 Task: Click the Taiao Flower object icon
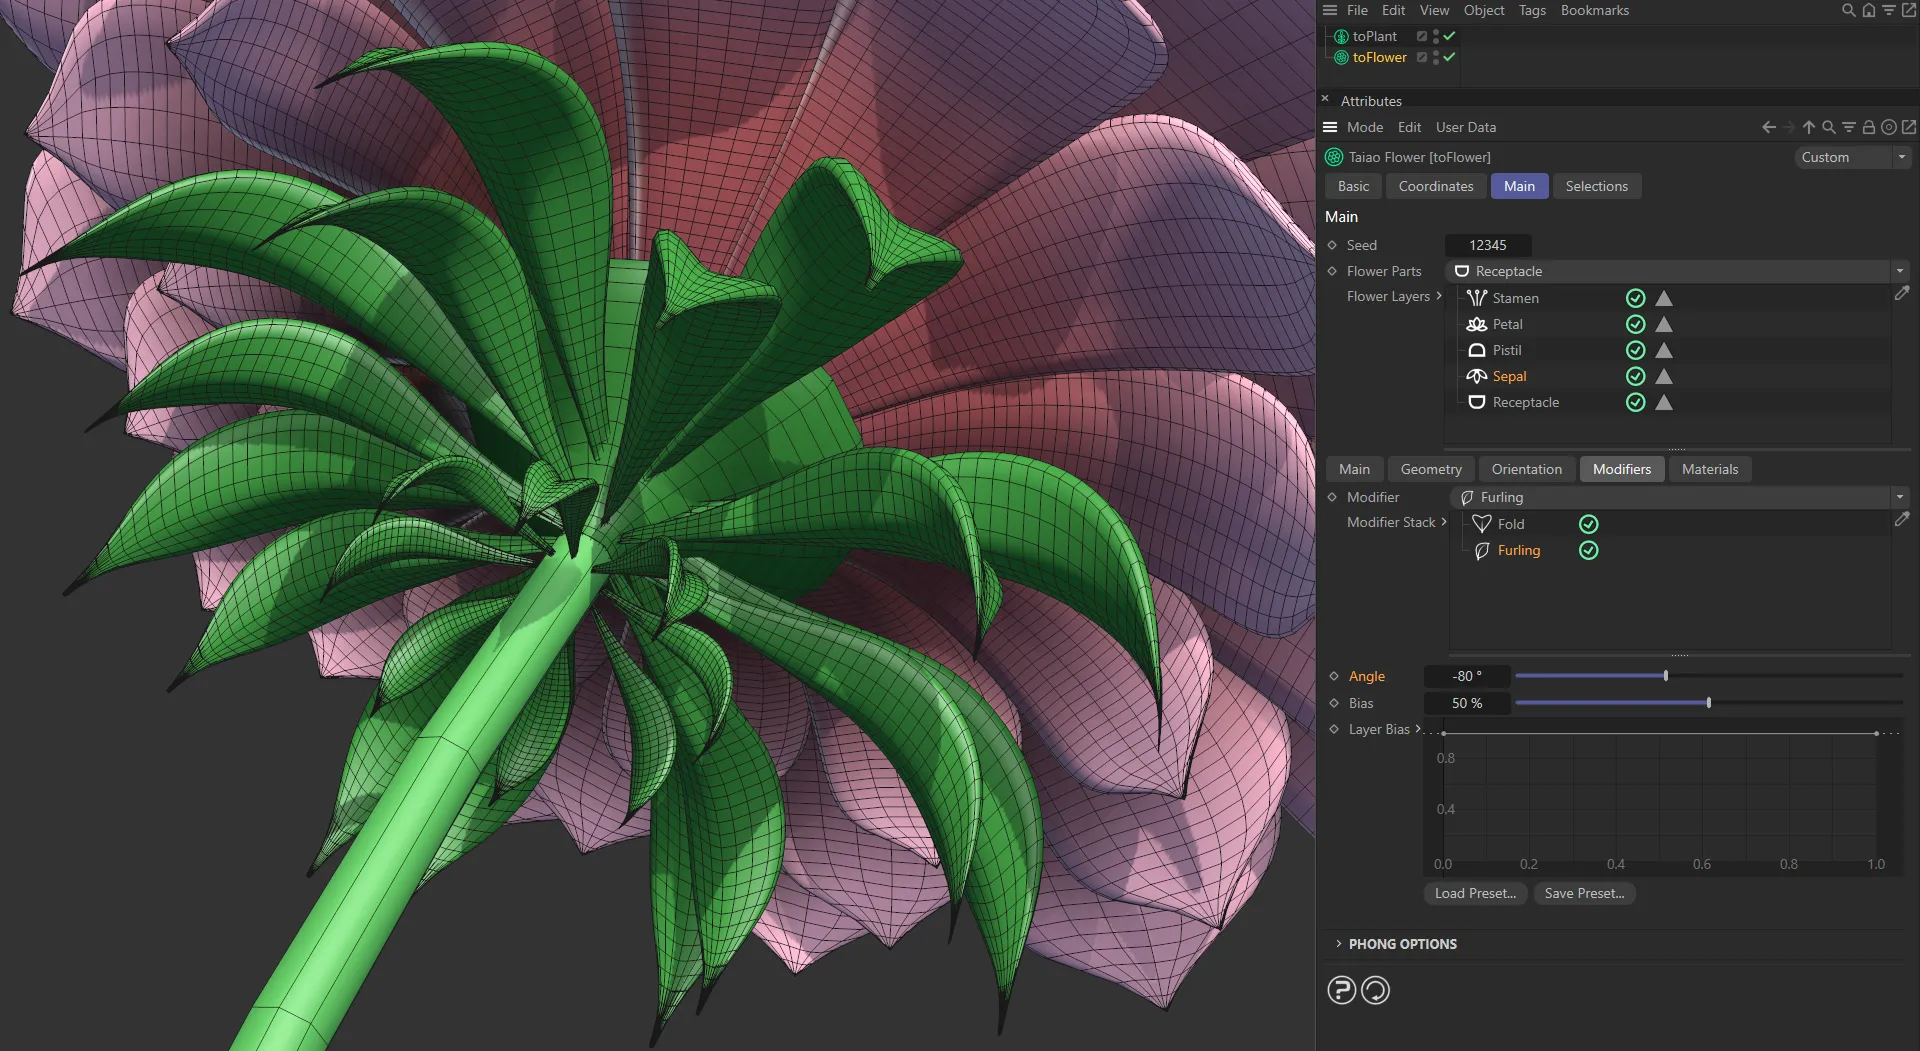pyautogui.click(x=1332, y=157)
